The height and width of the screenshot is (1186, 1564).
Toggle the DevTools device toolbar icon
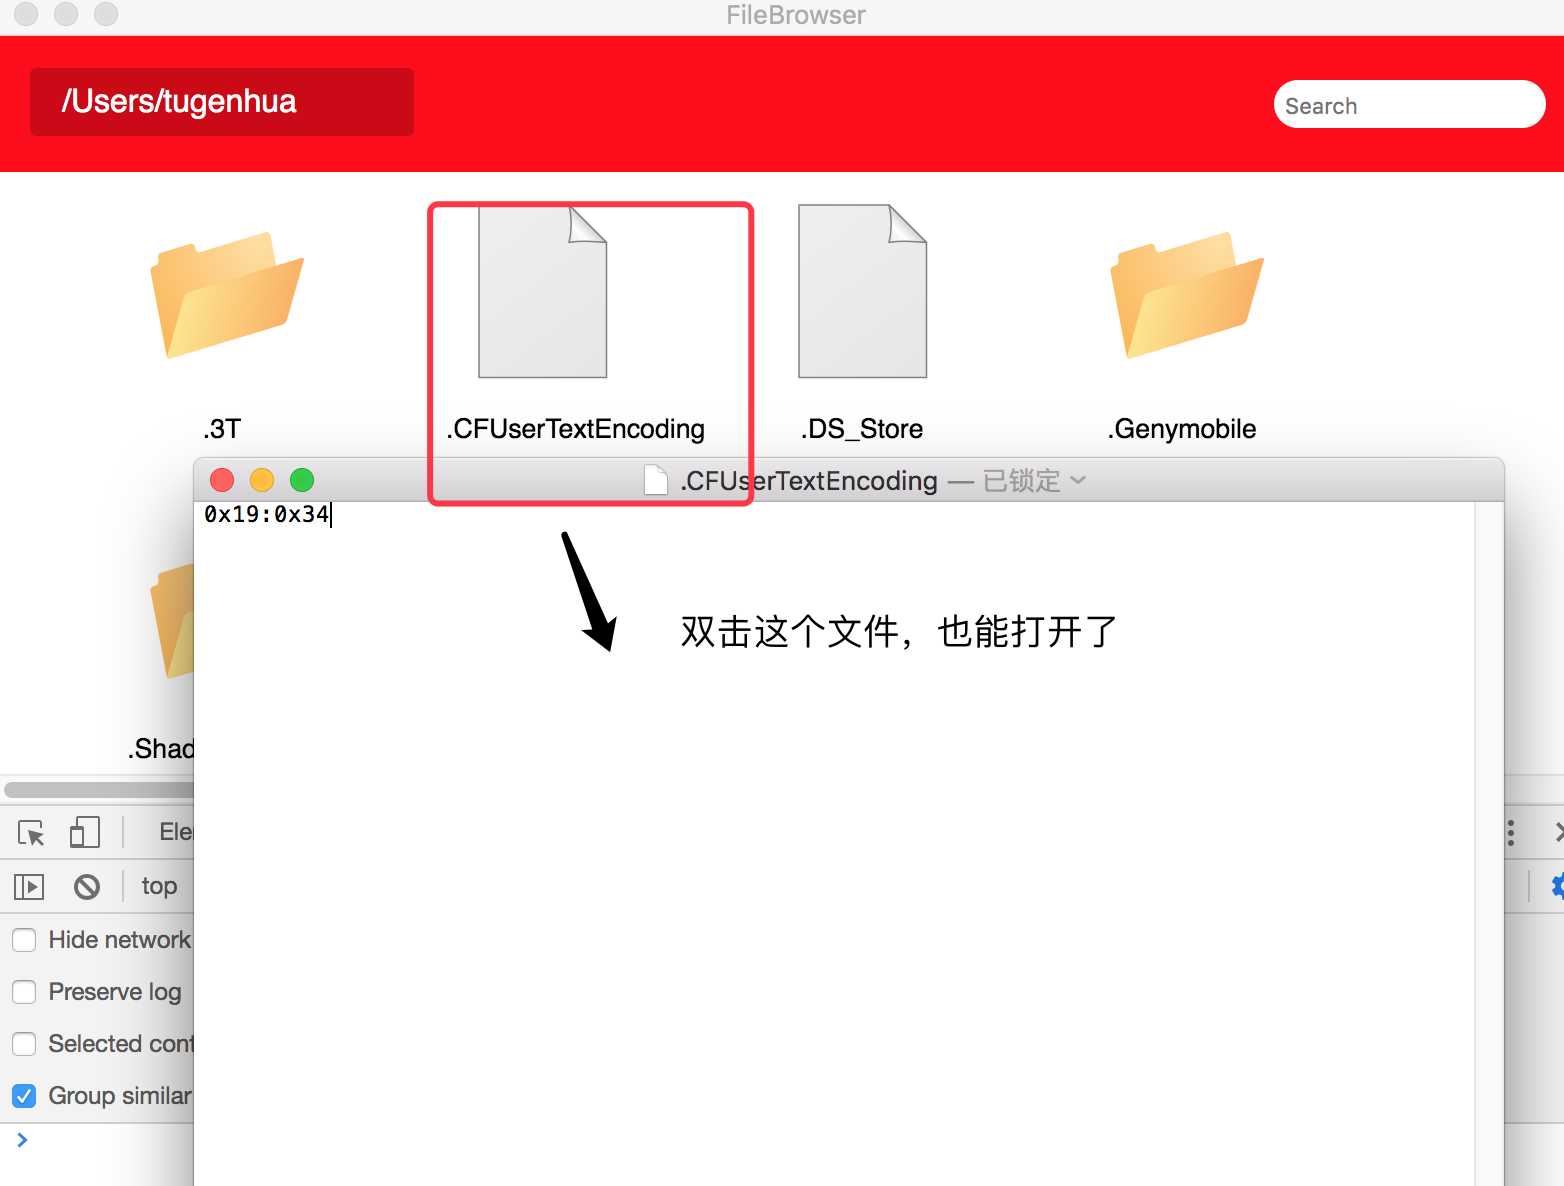coord(85,832)
